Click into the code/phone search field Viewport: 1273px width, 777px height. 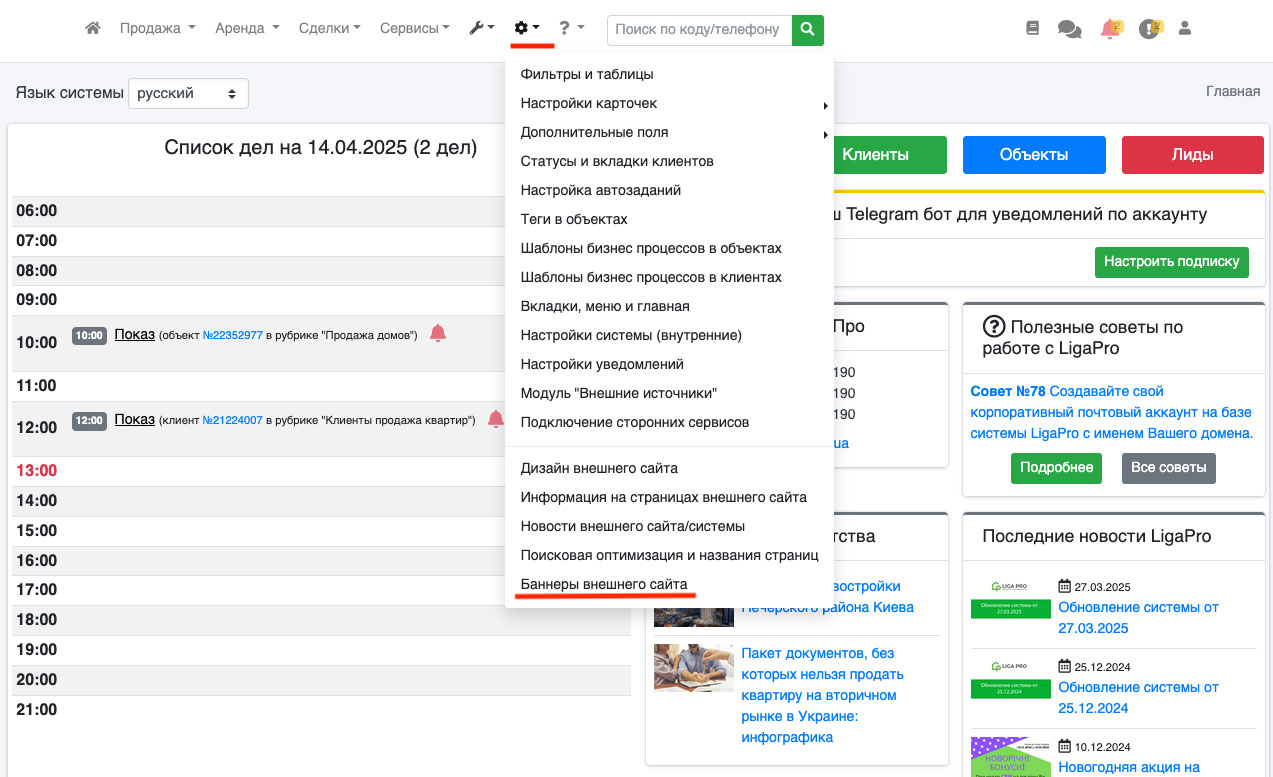click(698, 30)
